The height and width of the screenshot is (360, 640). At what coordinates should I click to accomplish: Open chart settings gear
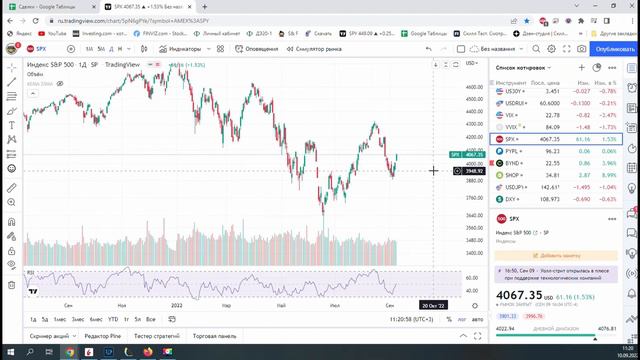coord(551,49)
